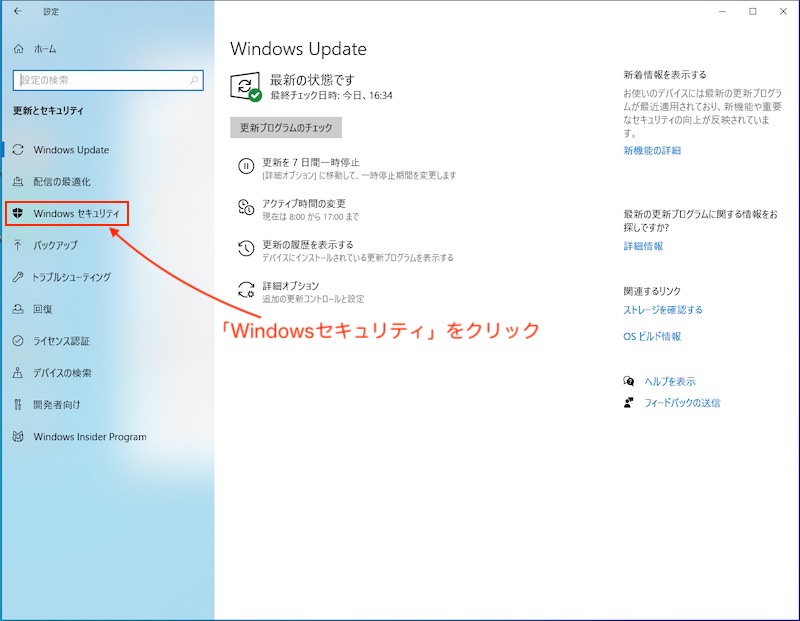Open ライセンス認証 page

tap(61, 341)
